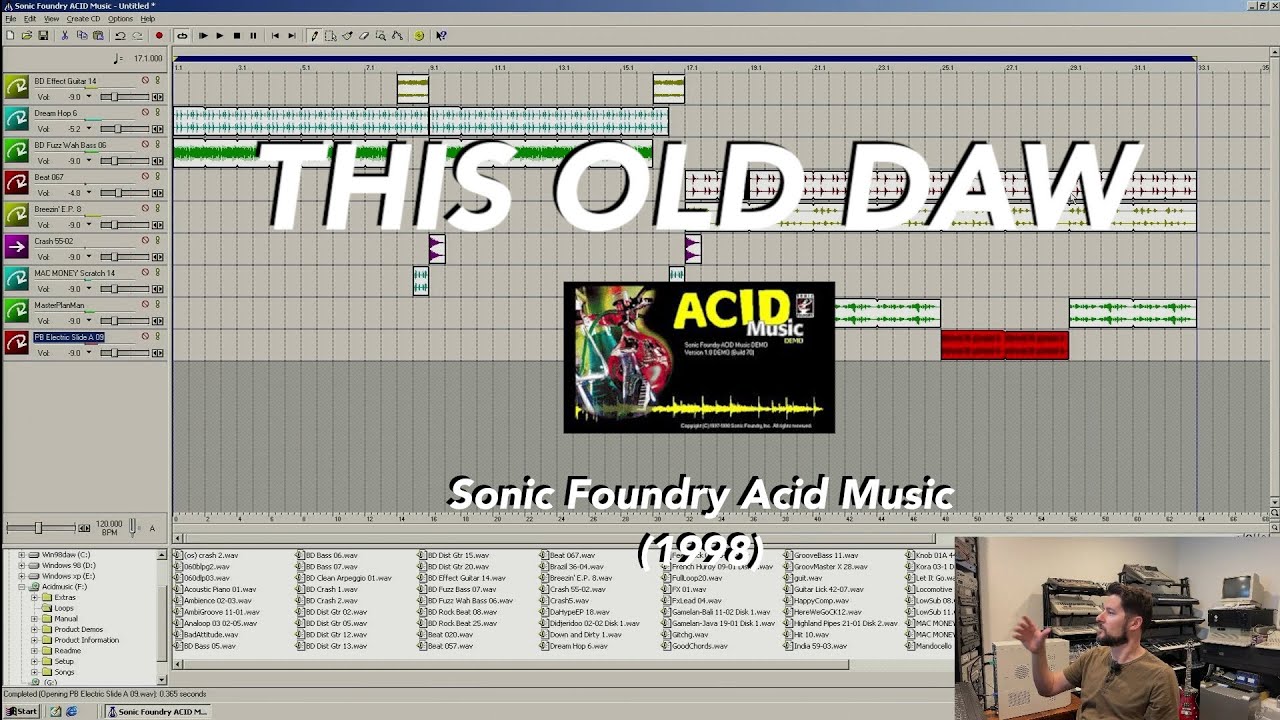Image resolution: width=1280 pixels, height=720 pixels.
Task: Start recording with the red Record button
Action: click(159, 35)
